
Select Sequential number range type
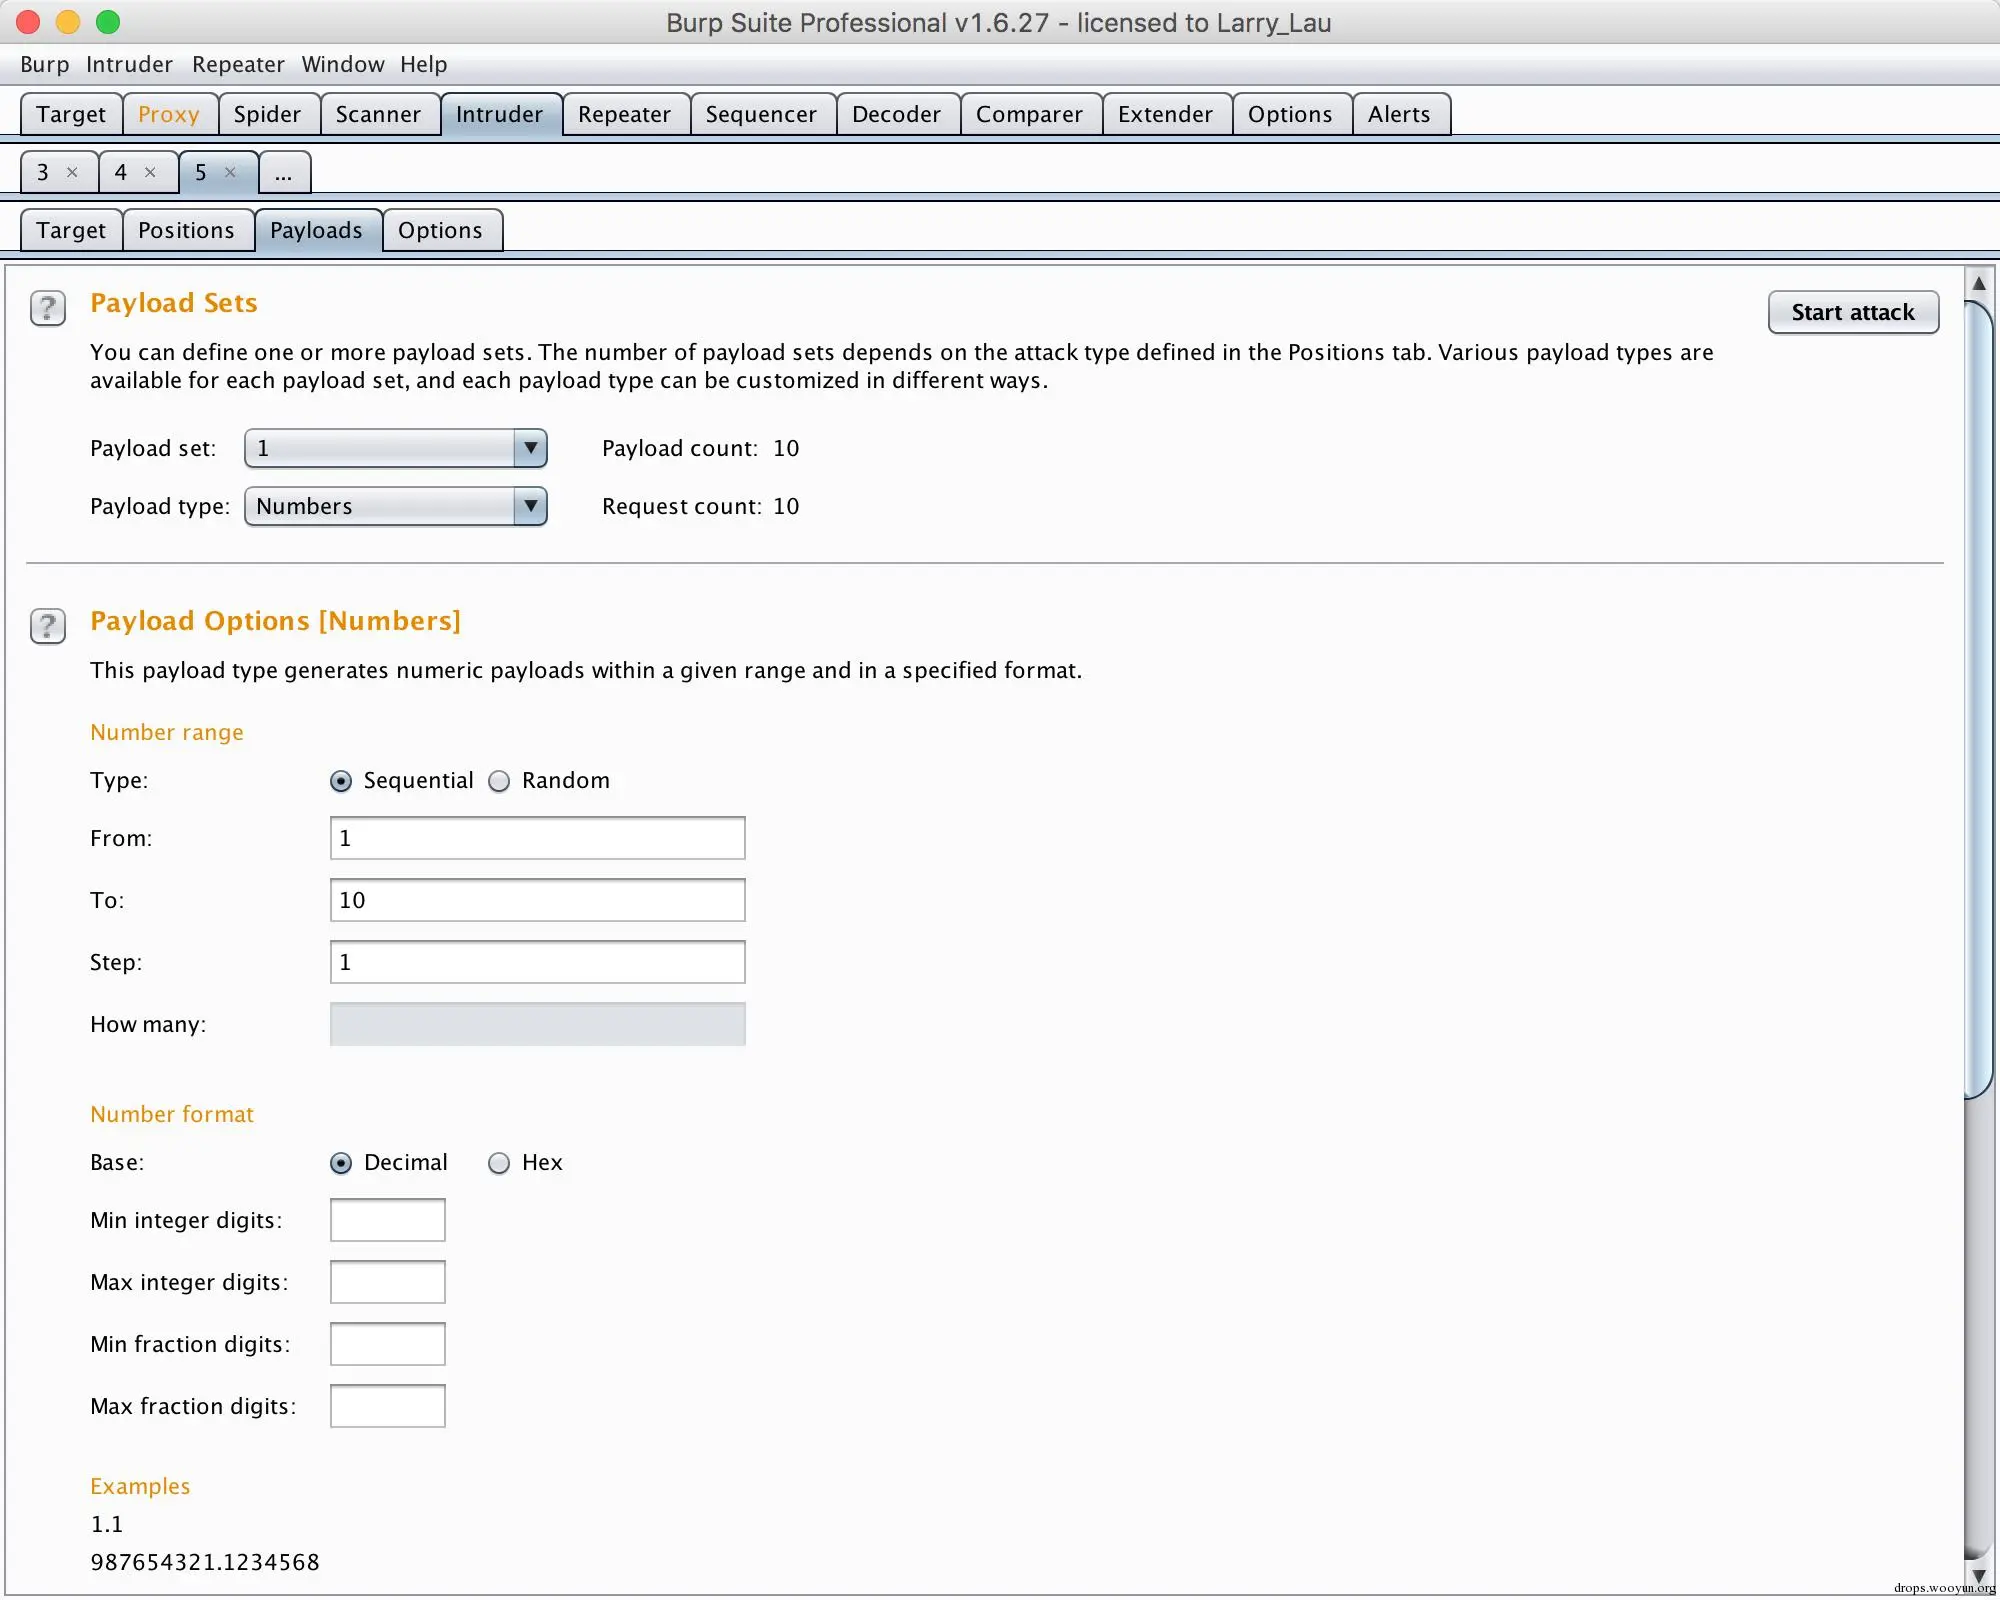pyautogui.click(x=341, y=781)
